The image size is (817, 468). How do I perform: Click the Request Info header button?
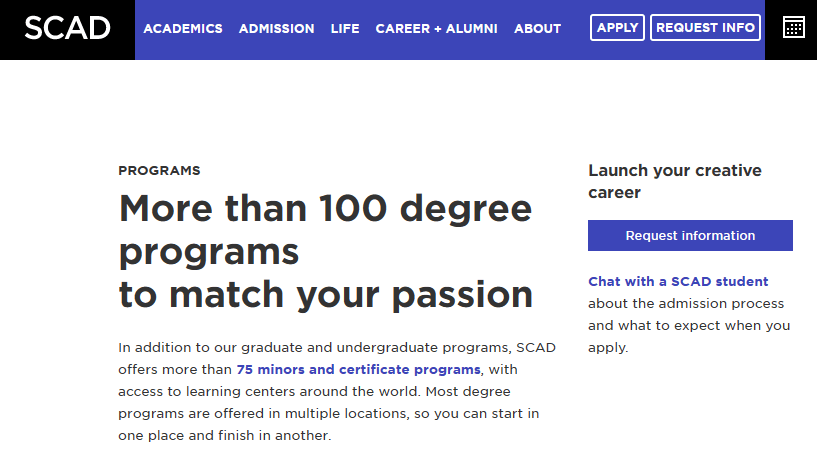click(x=705, y=28)
